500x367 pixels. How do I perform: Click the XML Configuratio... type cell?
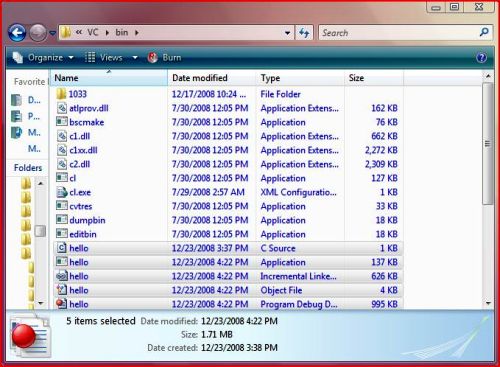pos(298,192)
